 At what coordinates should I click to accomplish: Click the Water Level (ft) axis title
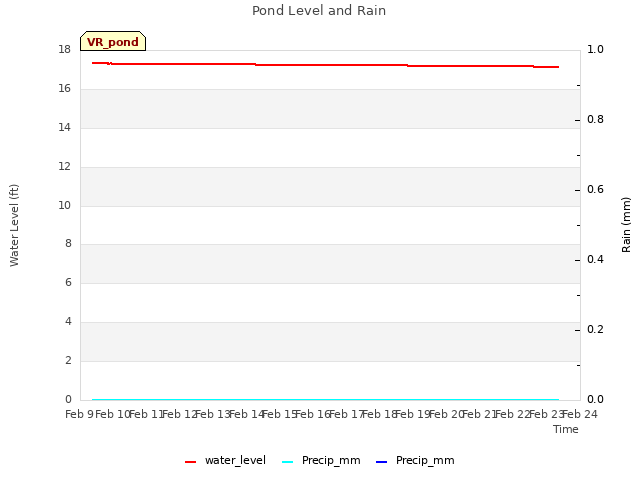point(14,225)
